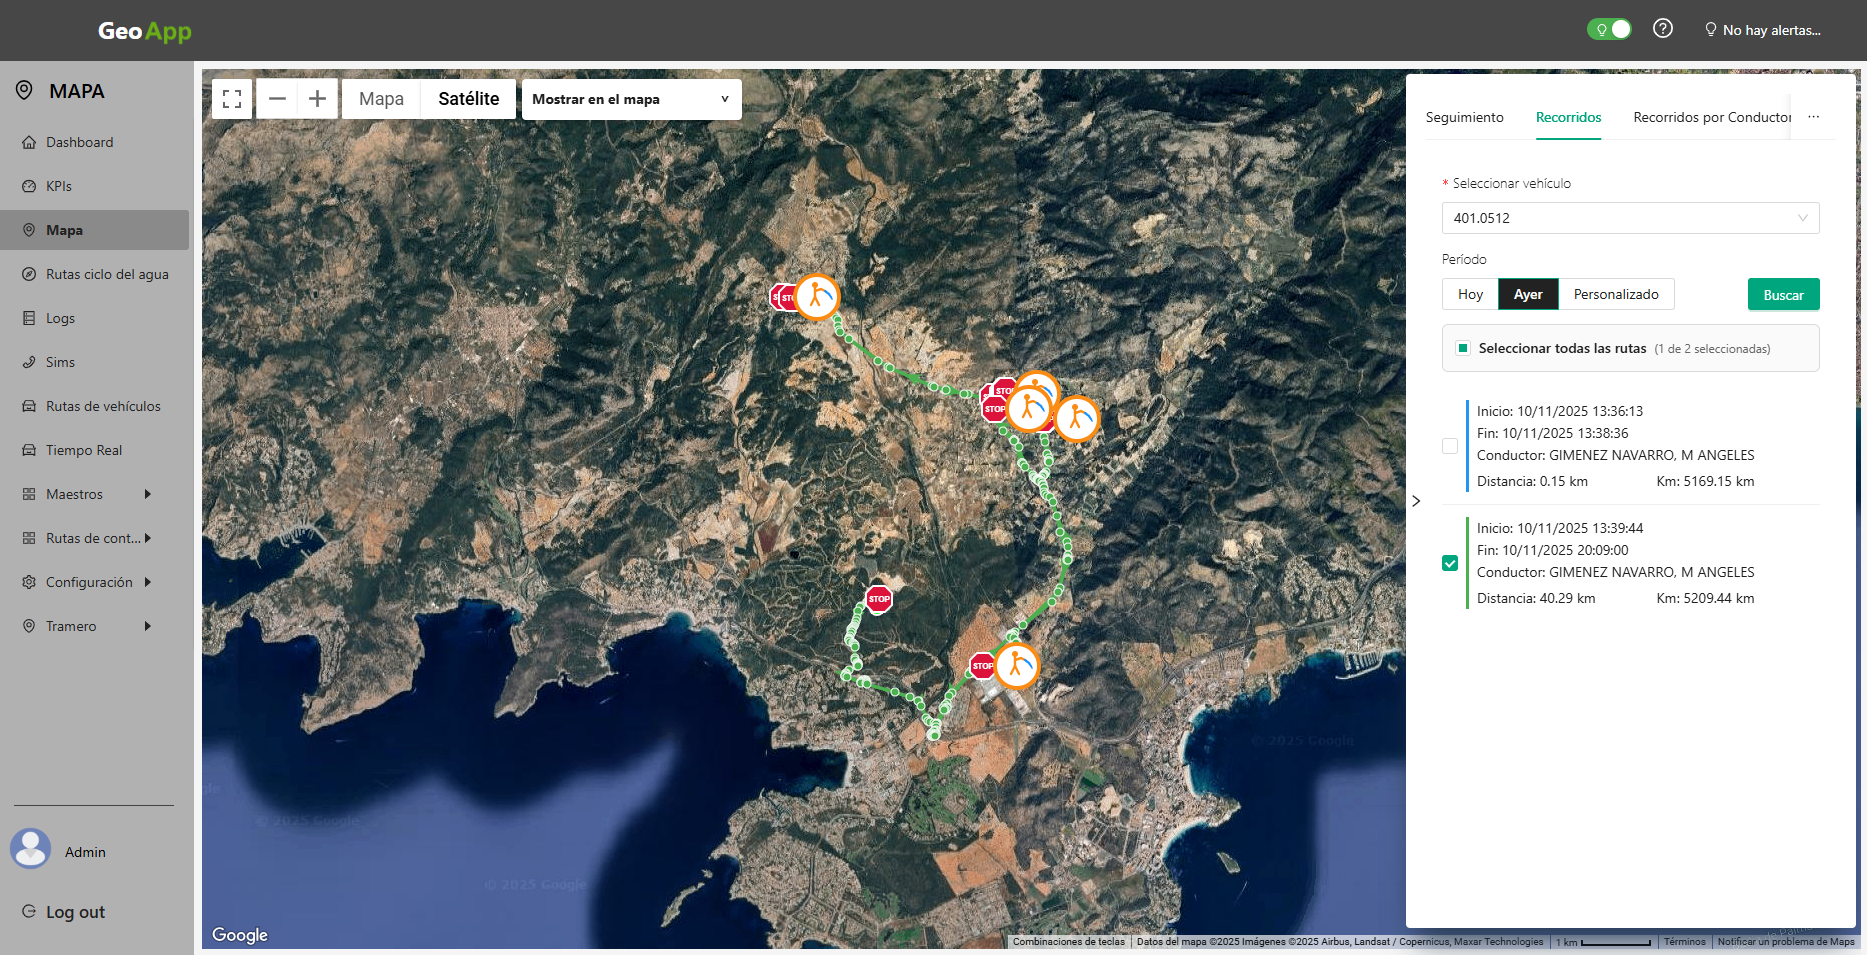Viewport: 1867px width, 955px height.
Task: Check the route starting at 13:36:13
Action: coord(1450,445)
